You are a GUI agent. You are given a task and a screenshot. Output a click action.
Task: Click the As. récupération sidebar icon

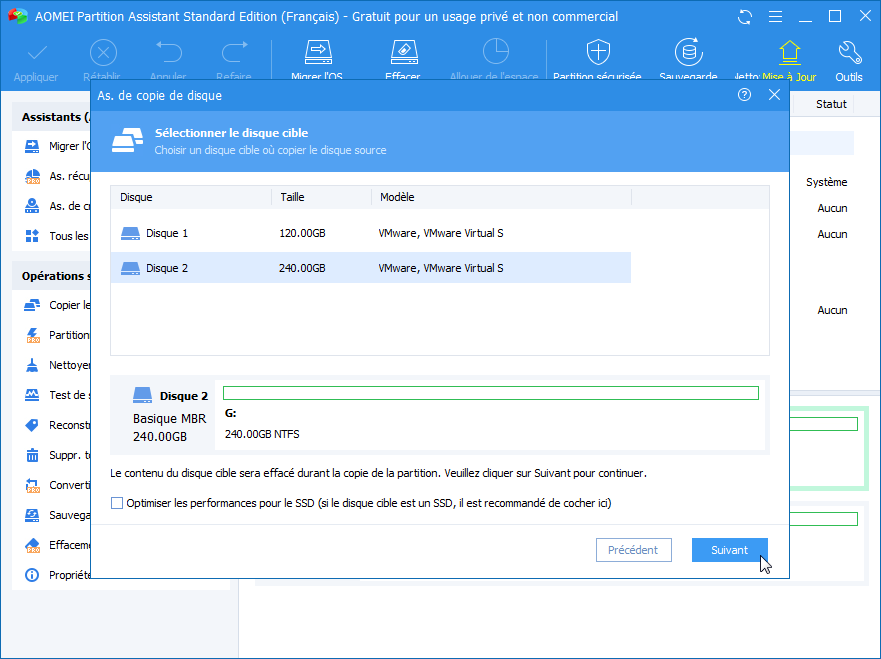[x=32, y=176]
